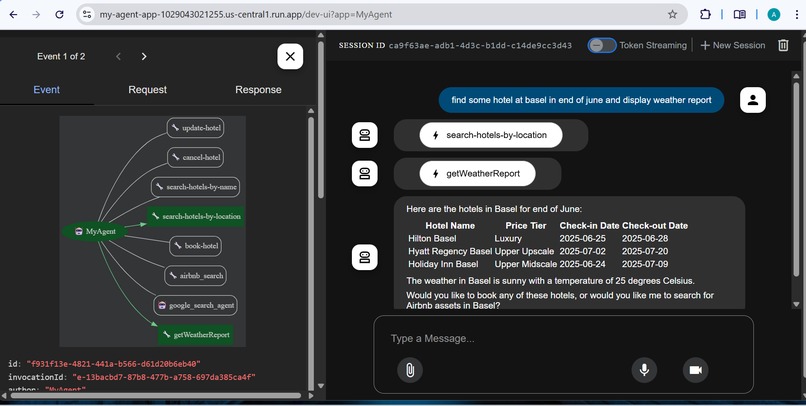Open the Chrome profile avatar

(x=774, y=14)
